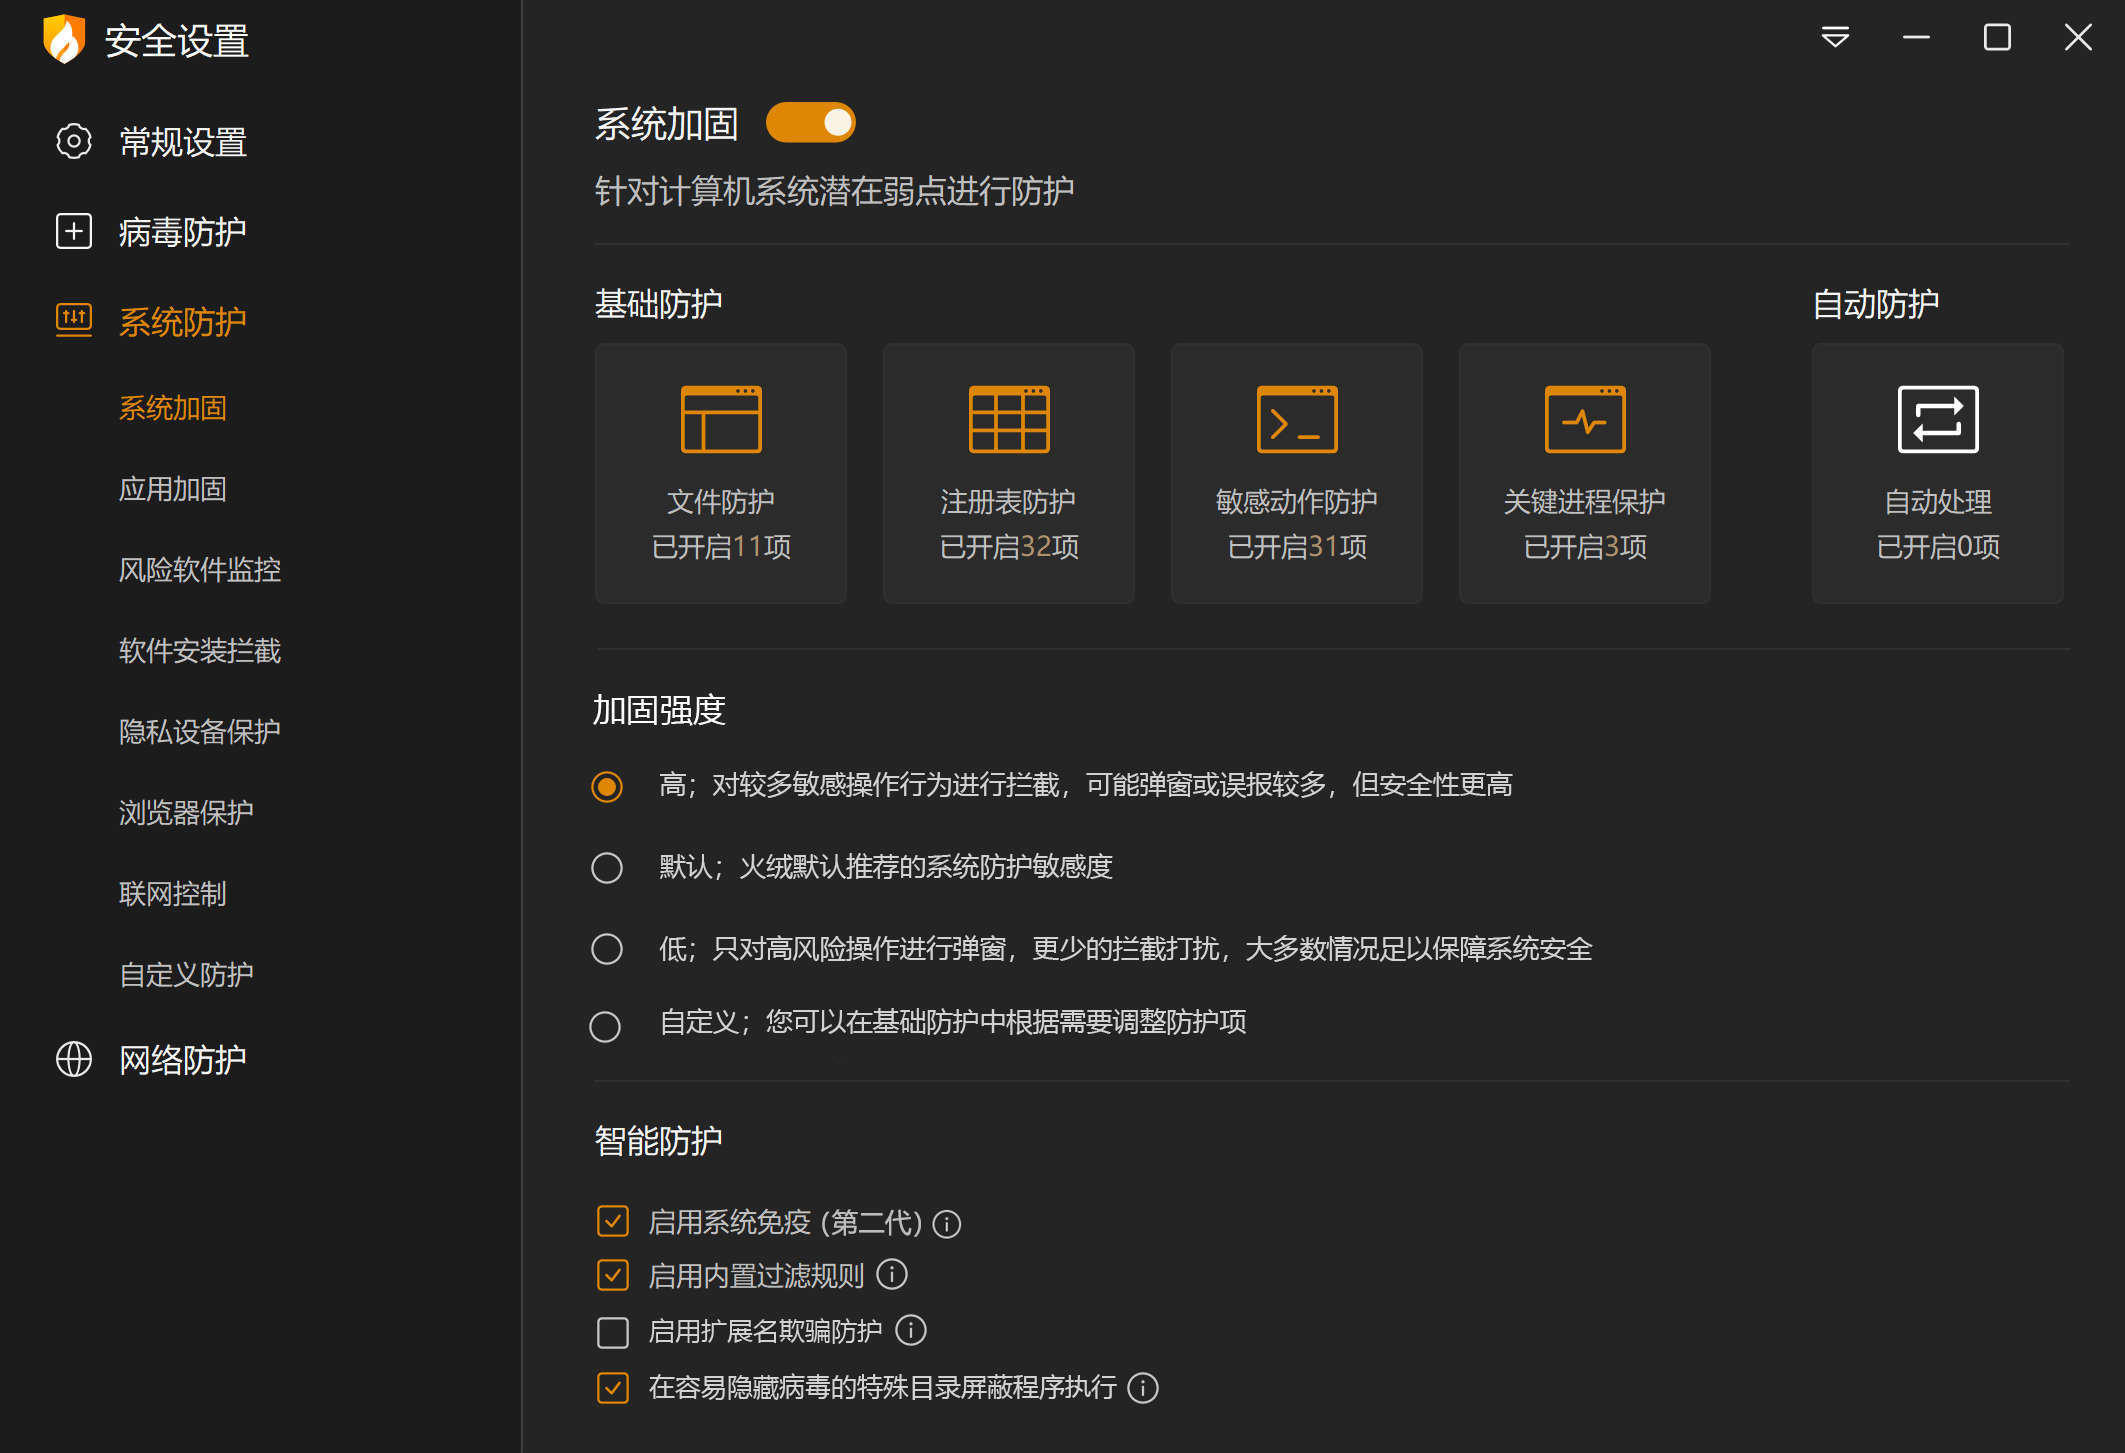Viewport: 2125px width, 1453px height.
Task: Open 文件防护 settings via its window icon
Action: pos(720,420)
